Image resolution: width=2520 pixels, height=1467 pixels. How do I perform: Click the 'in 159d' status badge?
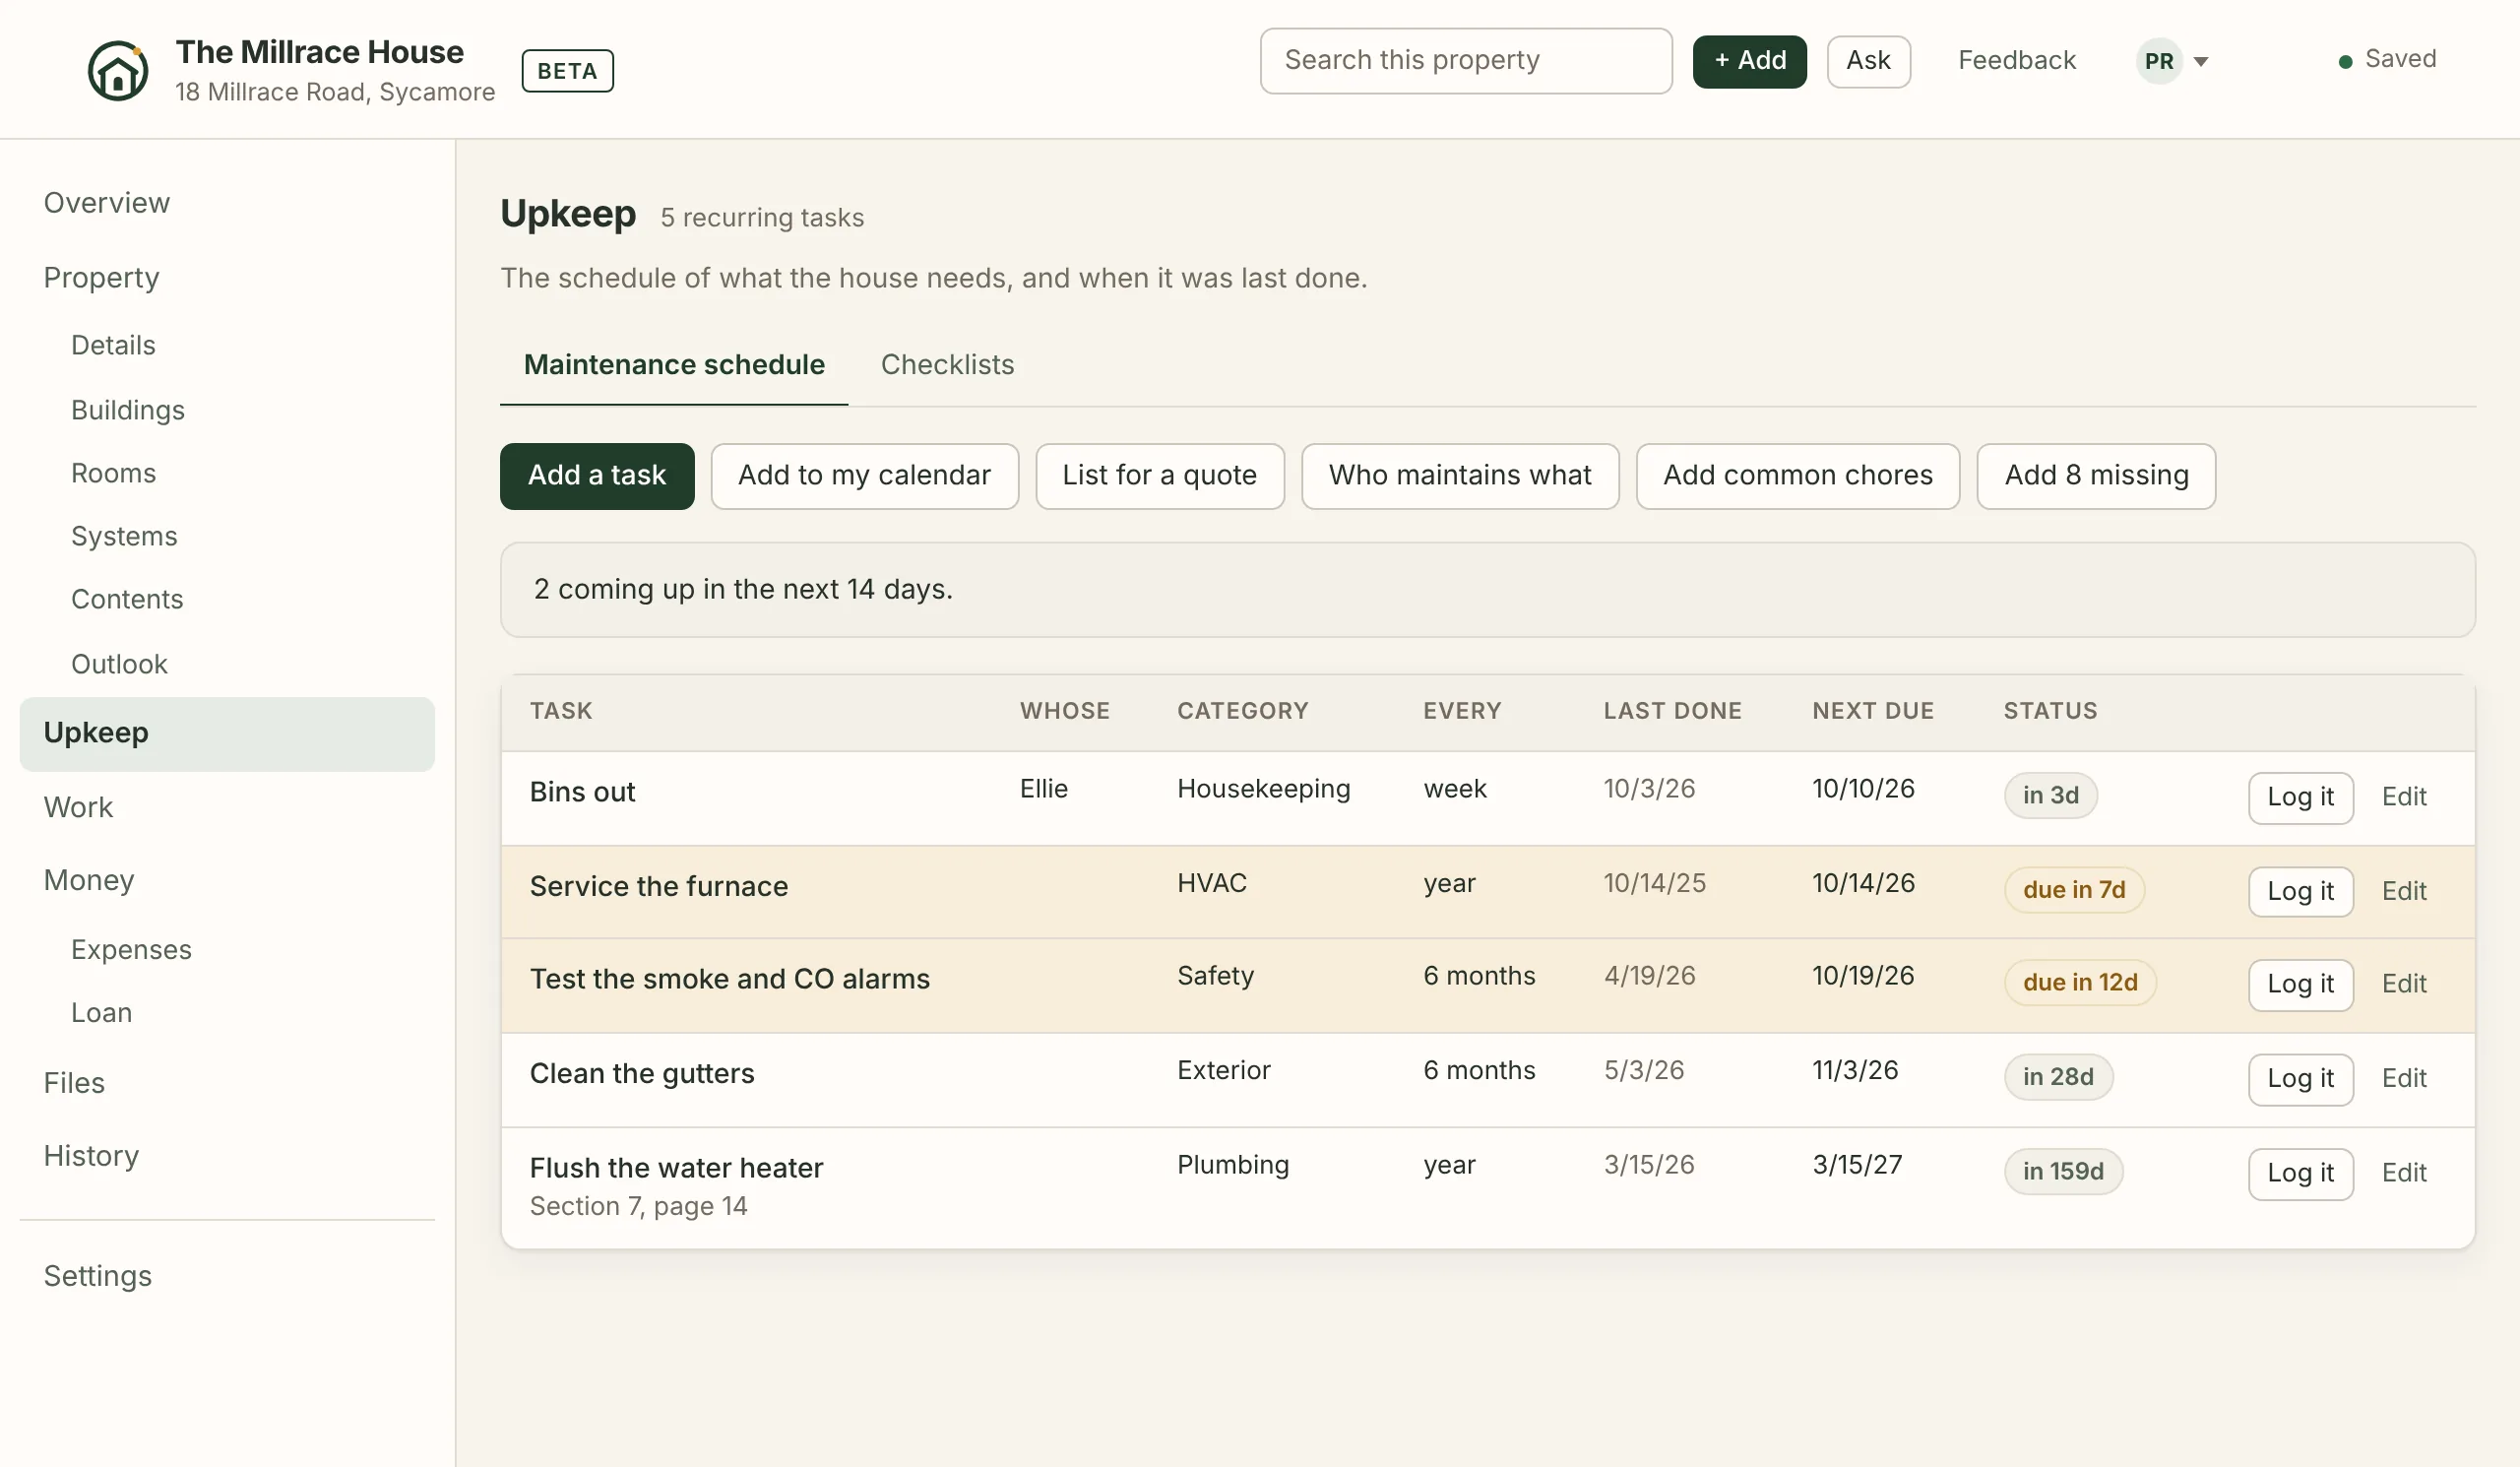pyautogui.click(x=2062, y=1171)
